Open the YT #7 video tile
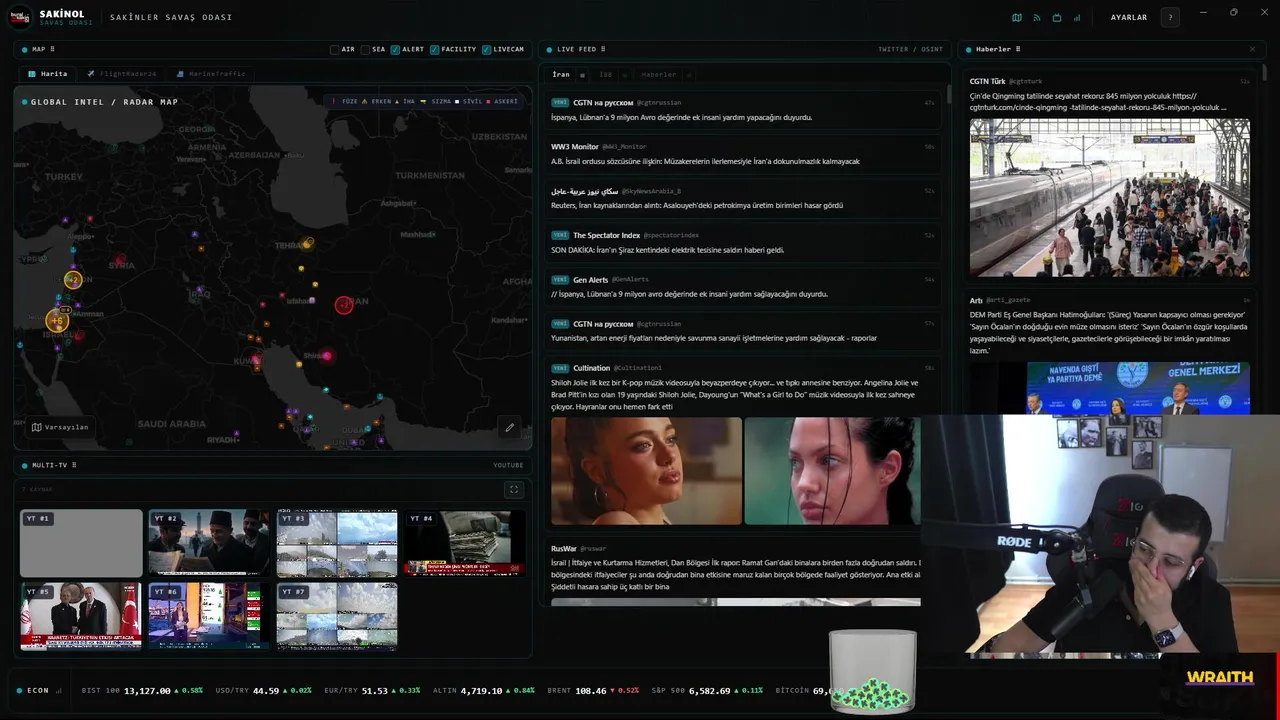 pos(337,616)
